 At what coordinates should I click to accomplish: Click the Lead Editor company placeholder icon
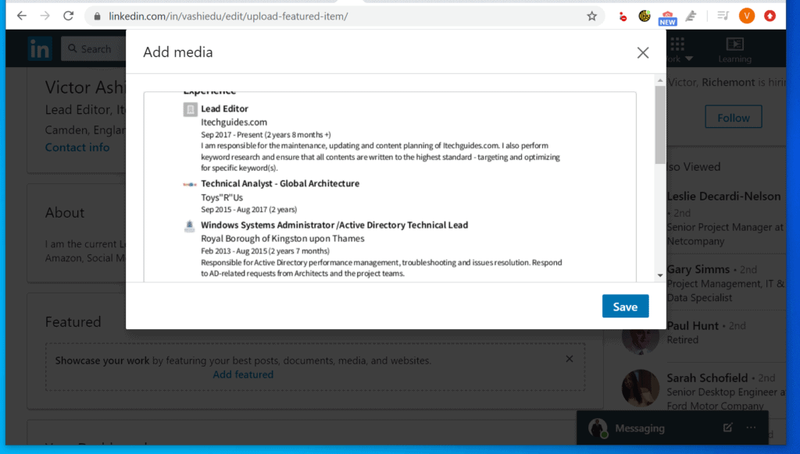[x=190, y=109]
